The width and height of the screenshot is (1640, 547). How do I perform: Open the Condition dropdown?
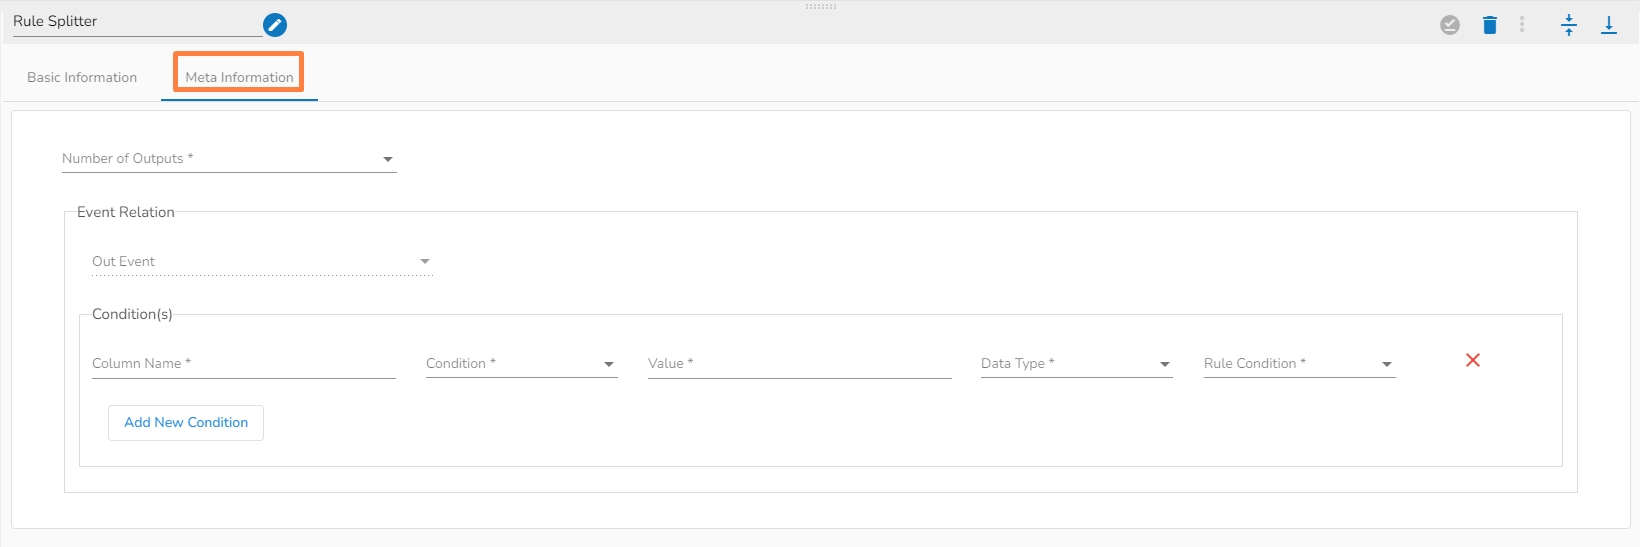click(521, 364)
